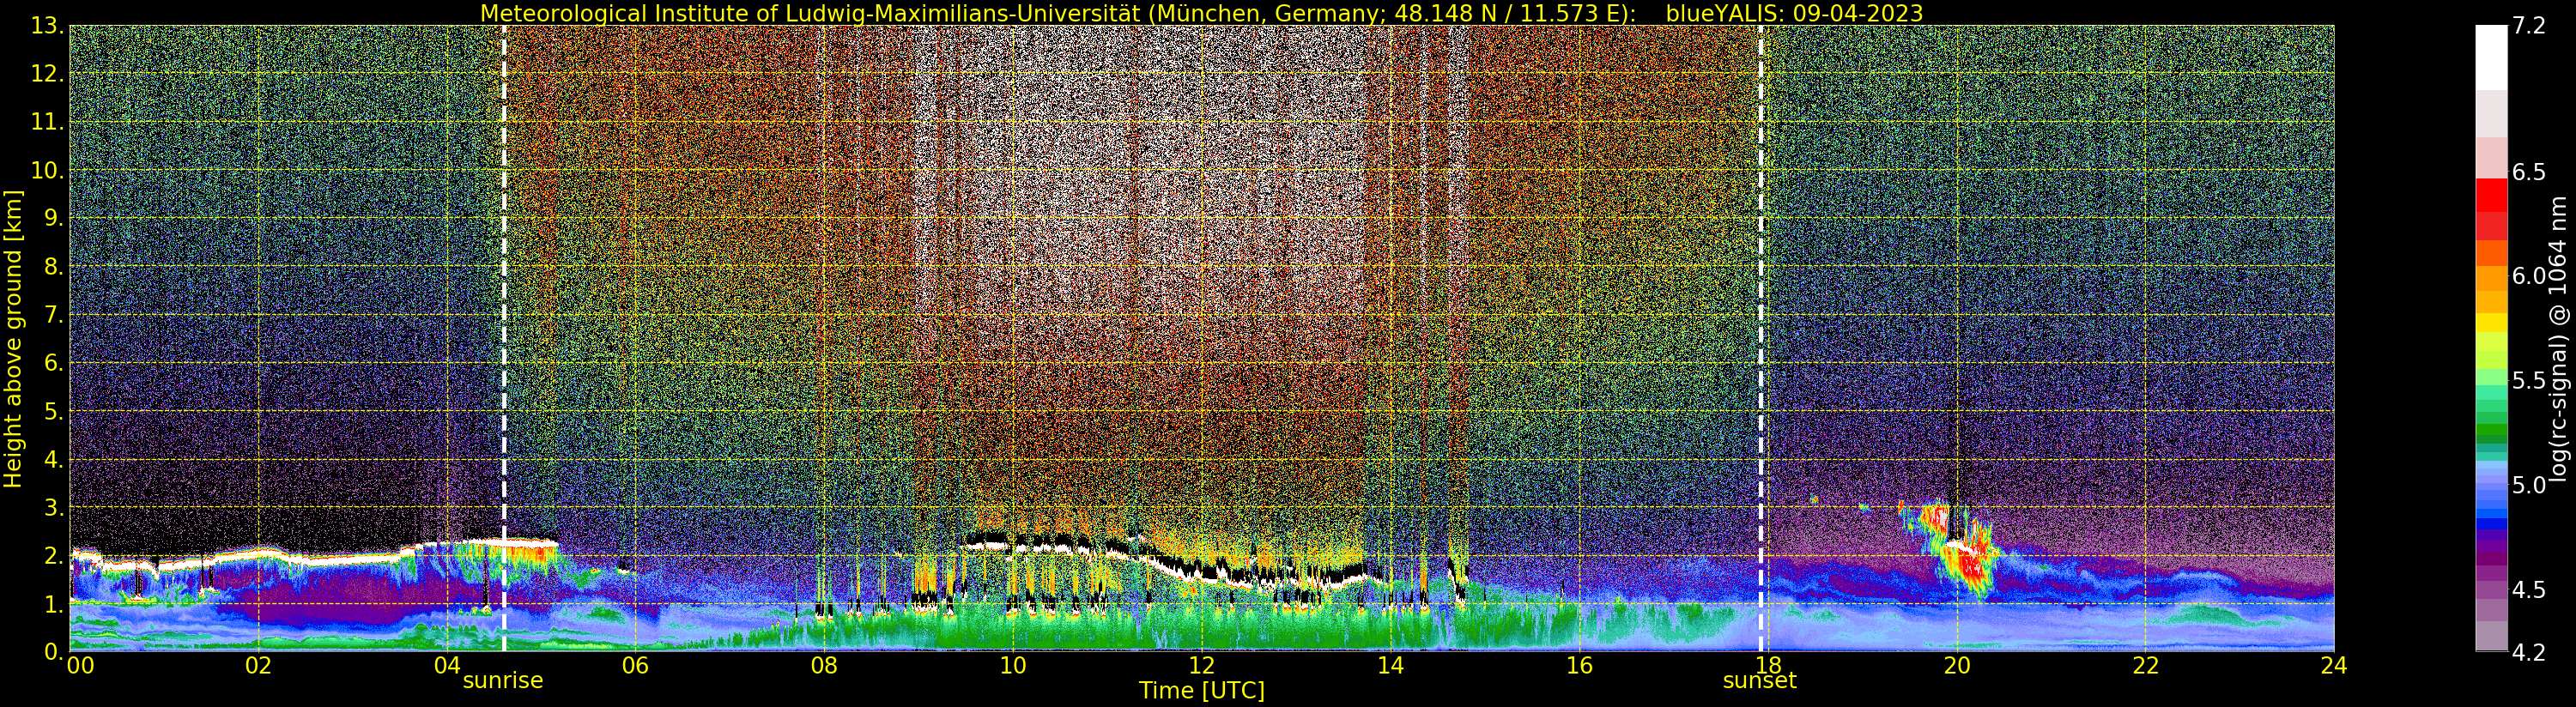Click the 'sunset' label below the axis

click(x=1759, y=681)
